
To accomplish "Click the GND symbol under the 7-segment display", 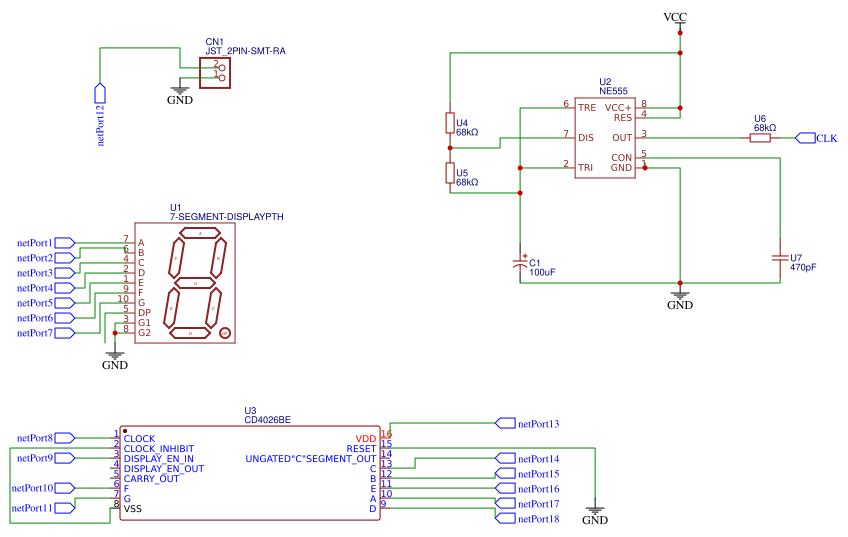I will (x=115, y=360).
